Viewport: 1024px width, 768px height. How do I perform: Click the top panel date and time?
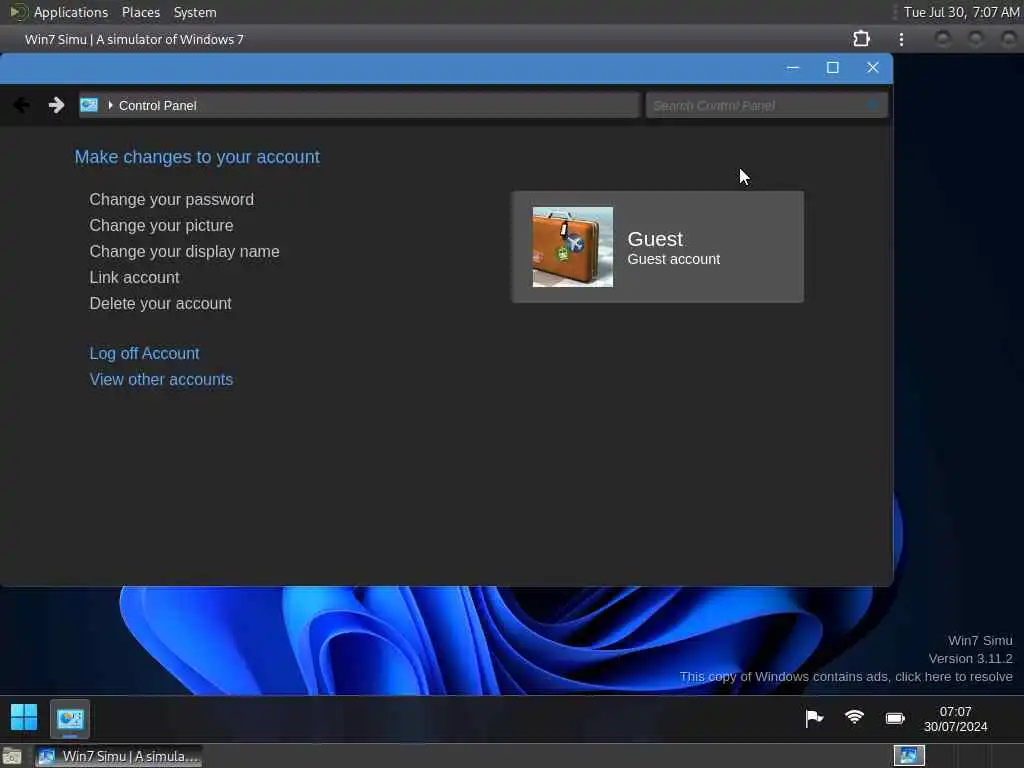tap(961, 12)
